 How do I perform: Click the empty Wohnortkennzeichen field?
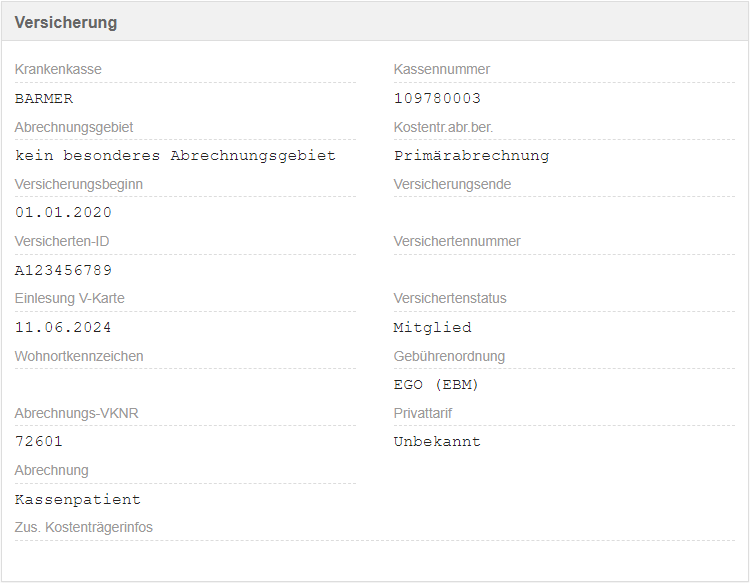click(x=185, y=384)
